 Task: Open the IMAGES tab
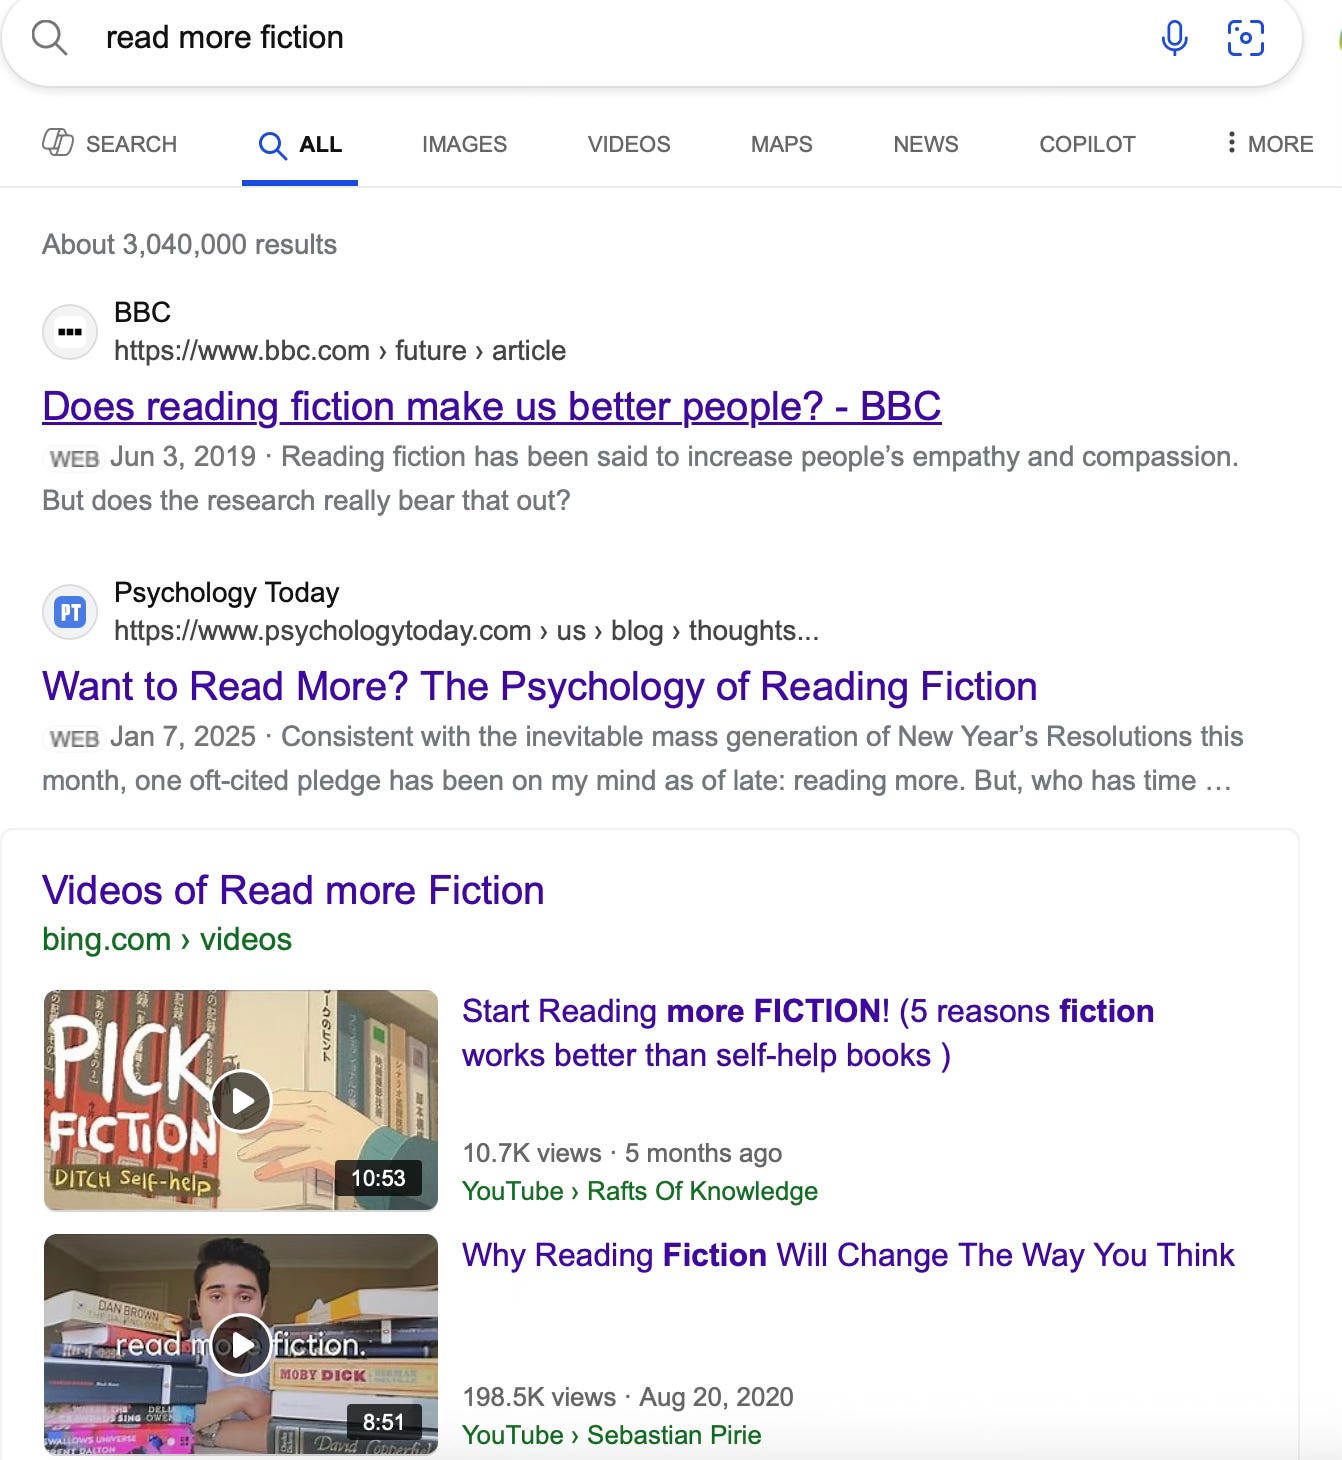point(464,144)
